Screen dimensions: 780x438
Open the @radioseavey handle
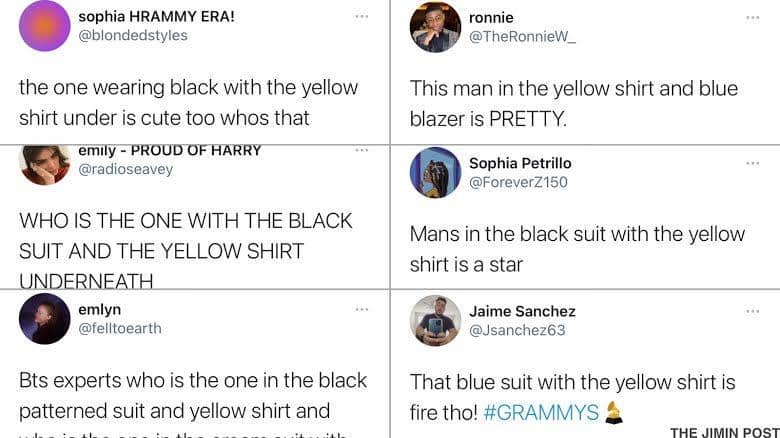(125, 169)
